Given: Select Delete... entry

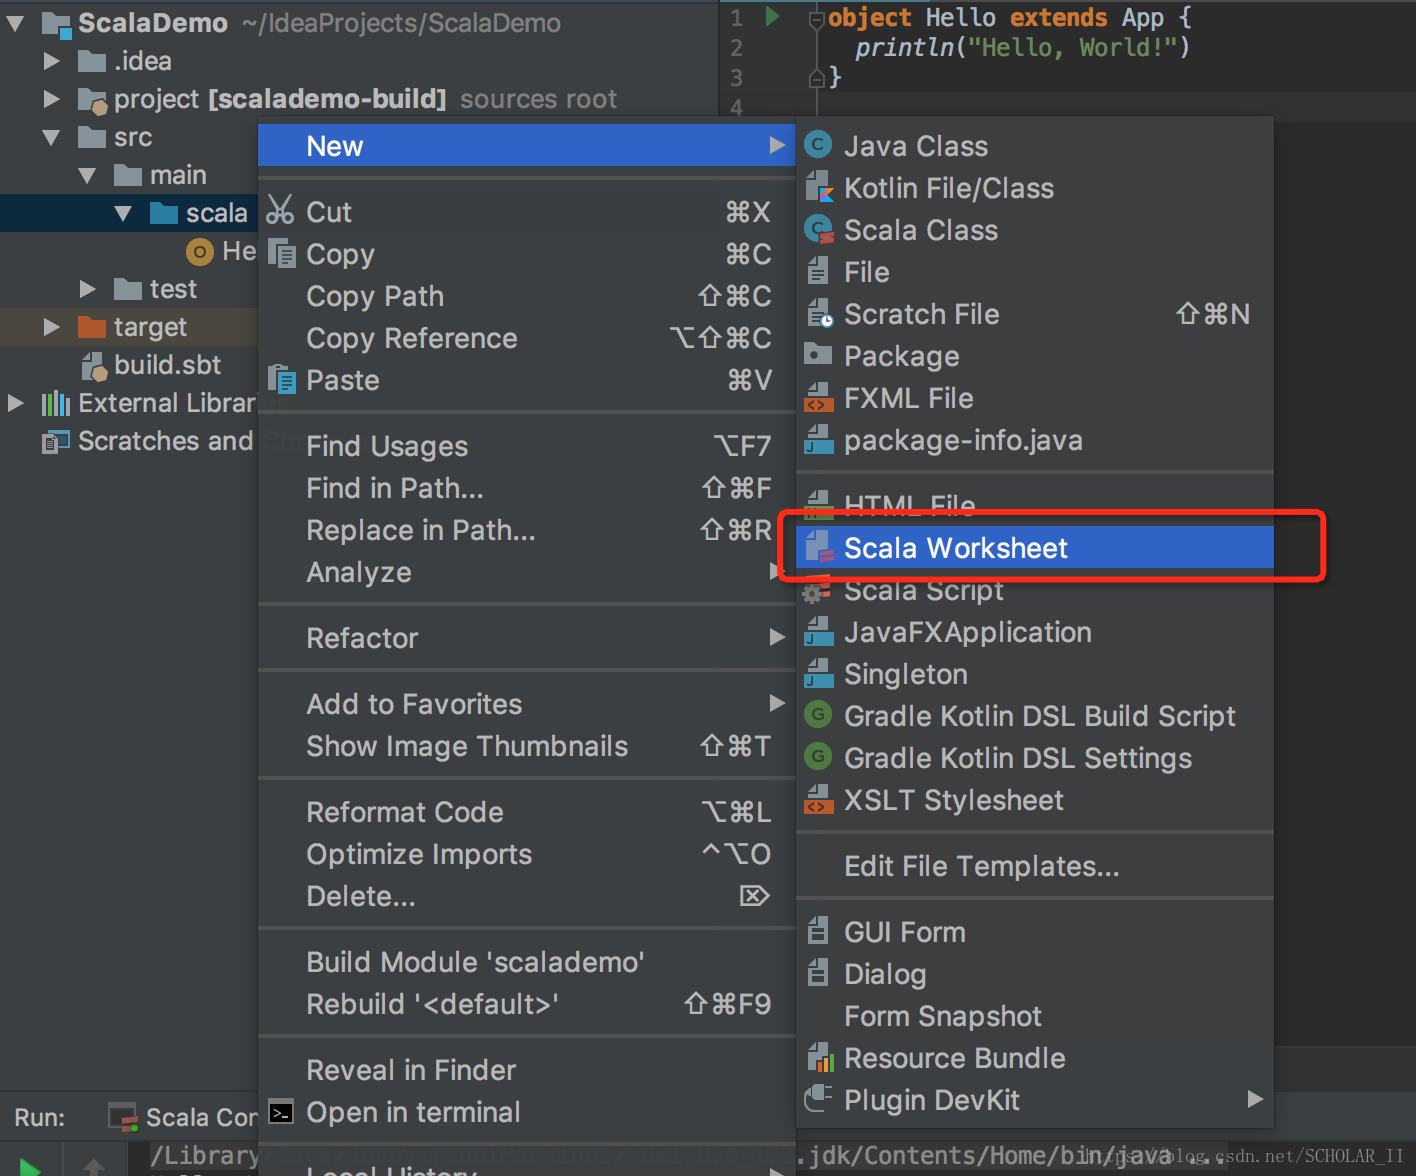Looking at the screenshot, I should pyautogui.click(x=526, y=896).
